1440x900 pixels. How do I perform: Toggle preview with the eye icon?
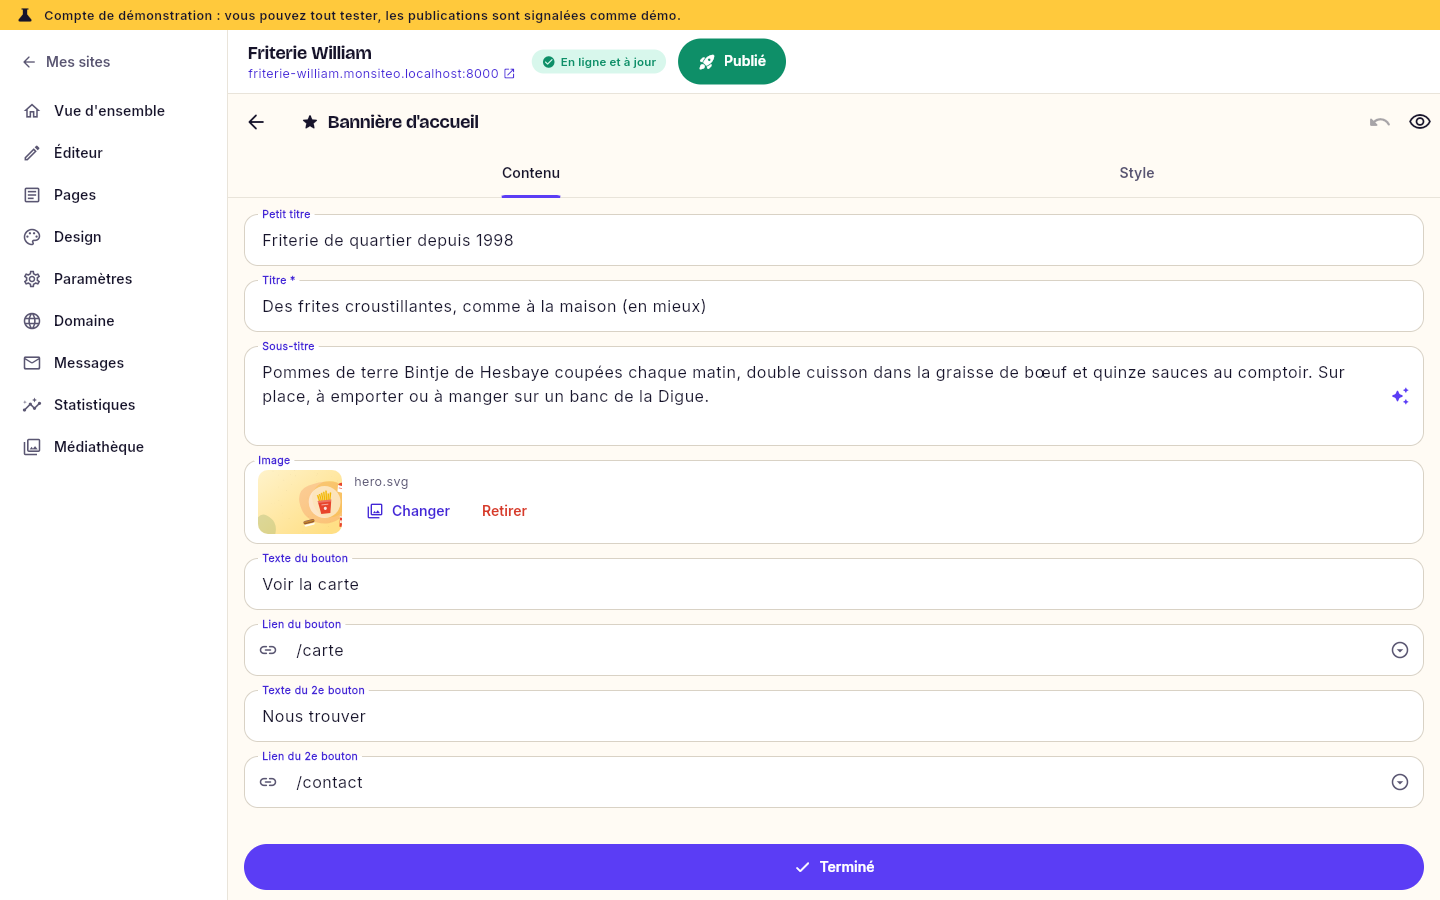pyautogui.click(x=1420, y=122)
